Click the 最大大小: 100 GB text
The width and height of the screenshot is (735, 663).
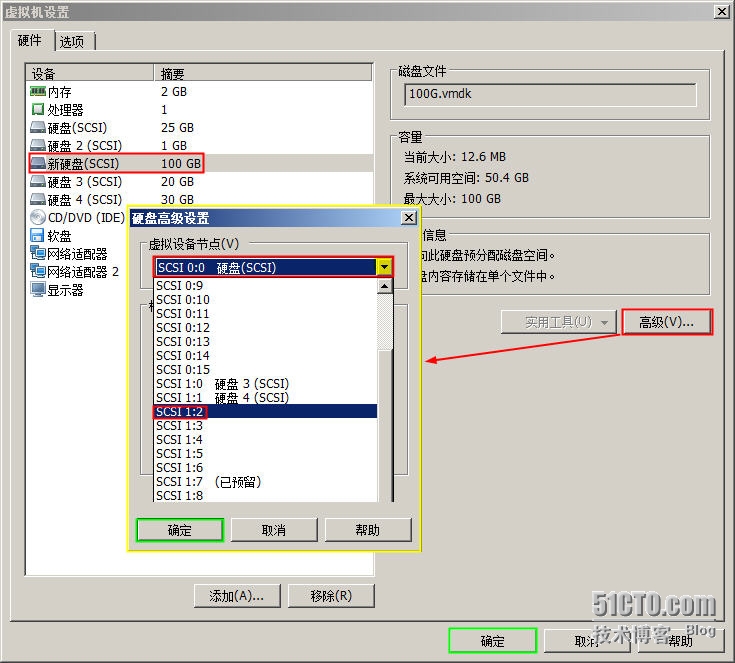tap(452, 199)
